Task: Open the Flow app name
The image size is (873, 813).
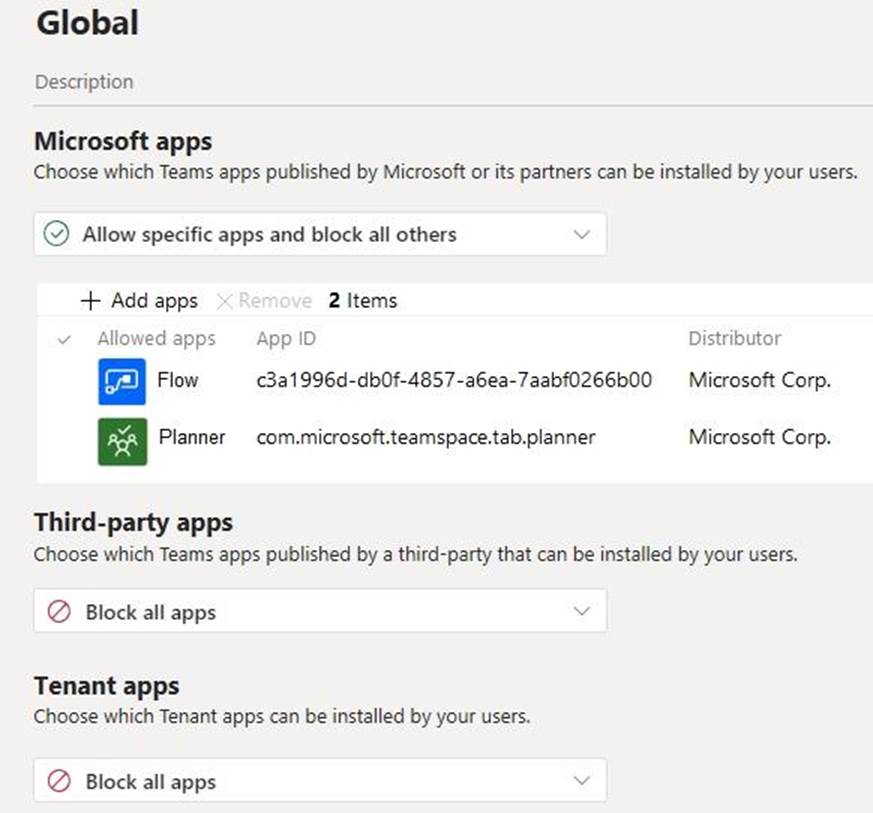Action: point(178,380)
